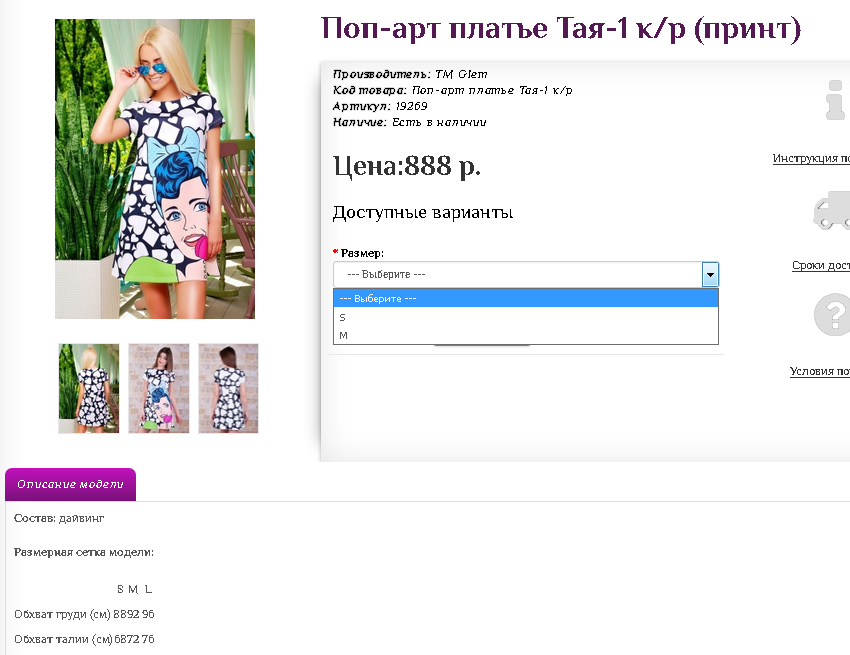Click the question mark icon
The height and width of the screenshot is (655, 850).
click(x=832, y=314)
